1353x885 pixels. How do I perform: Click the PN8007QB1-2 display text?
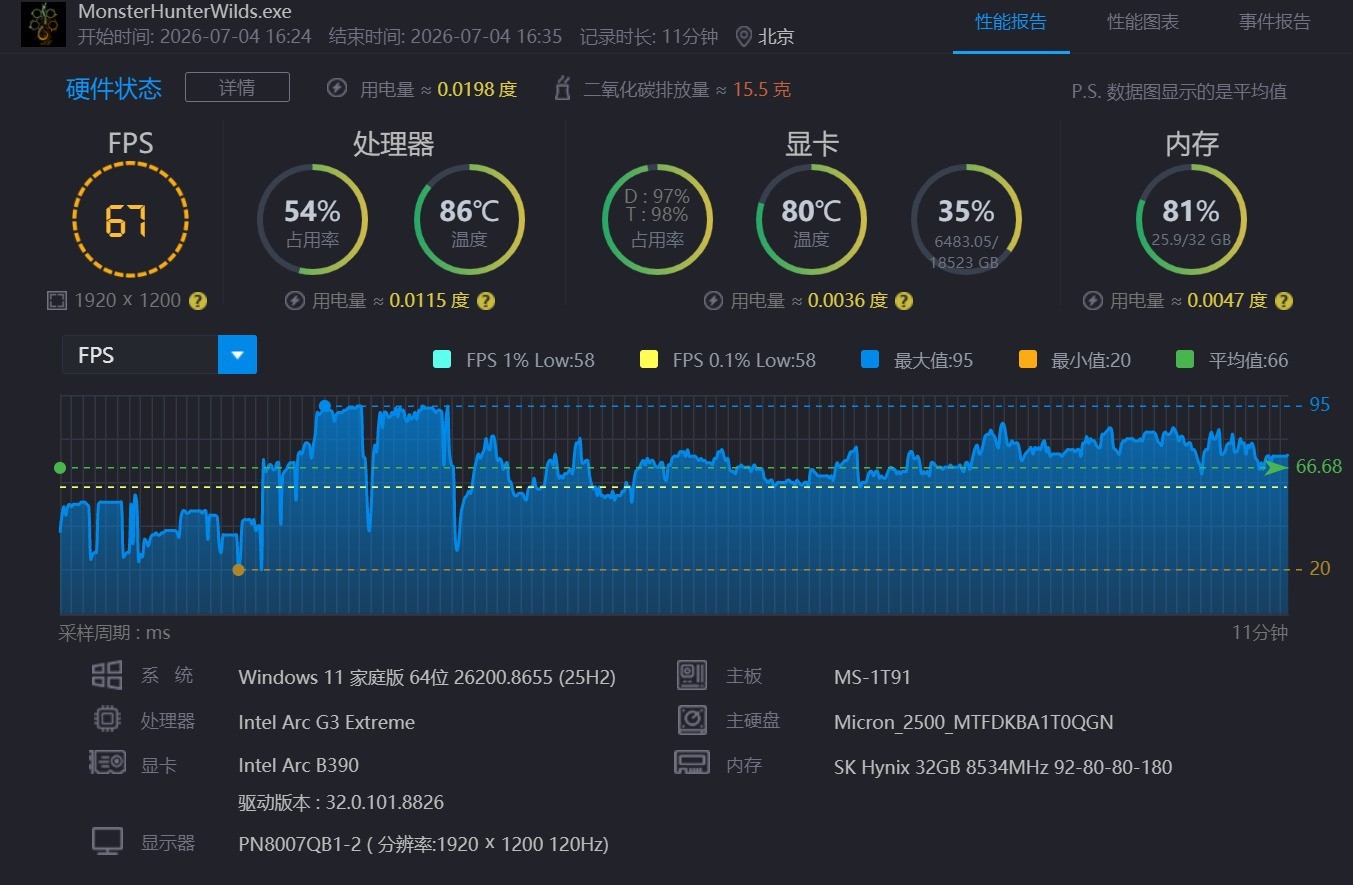click(423, 844)
